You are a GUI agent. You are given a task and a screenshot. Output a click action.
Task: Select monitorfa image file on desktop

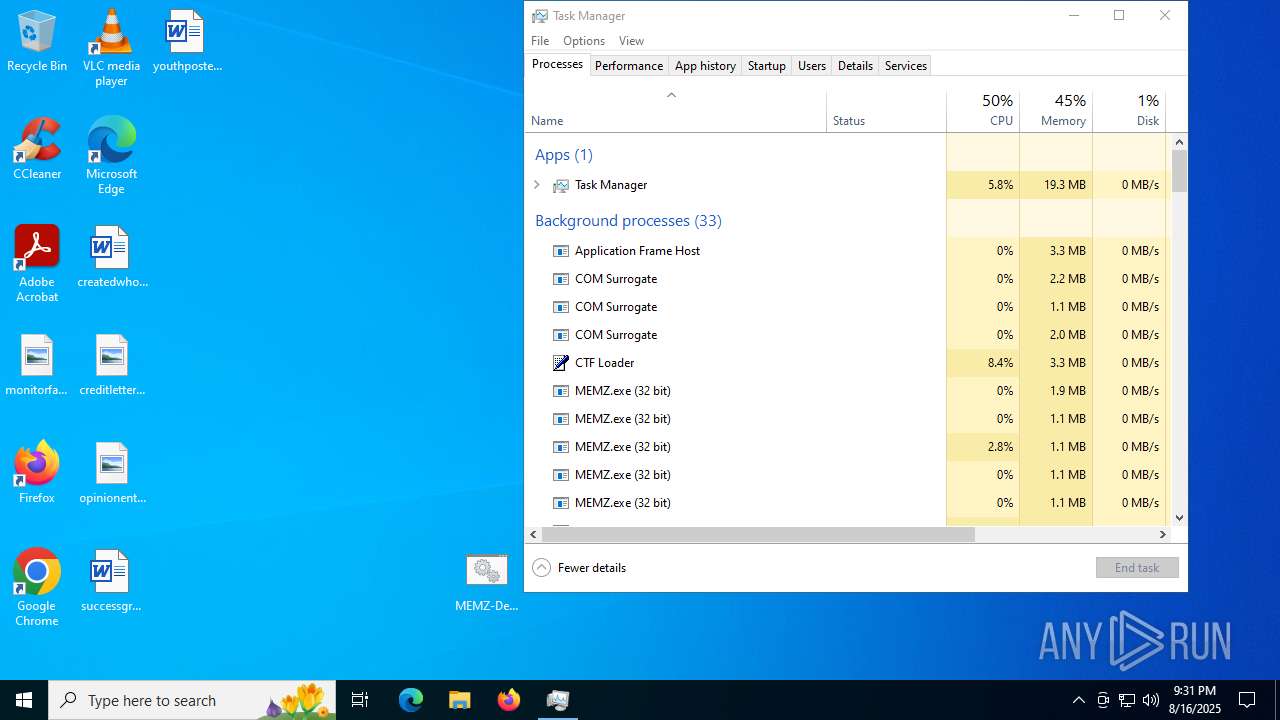[x=37, y=366]
